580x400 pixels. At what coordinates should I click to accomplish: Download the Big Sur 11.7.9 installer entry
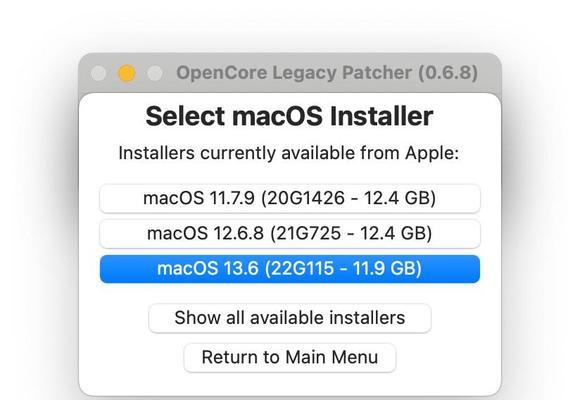(290, 198)
